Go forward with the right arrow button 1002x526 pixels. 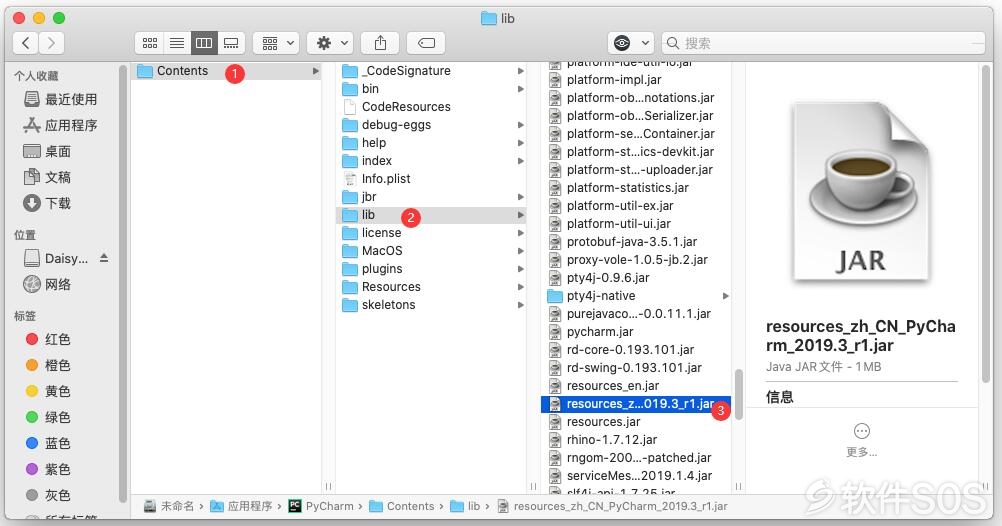tap(51, 43)
